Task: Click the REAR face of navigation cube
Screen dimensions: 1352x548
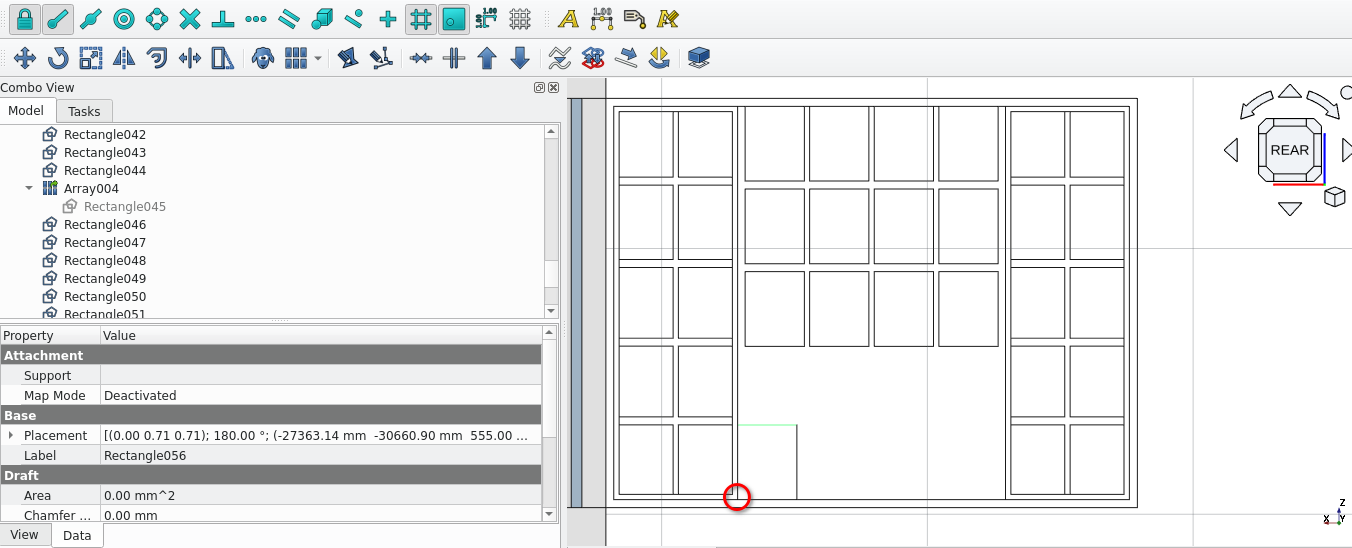Action: point(1289,150)
